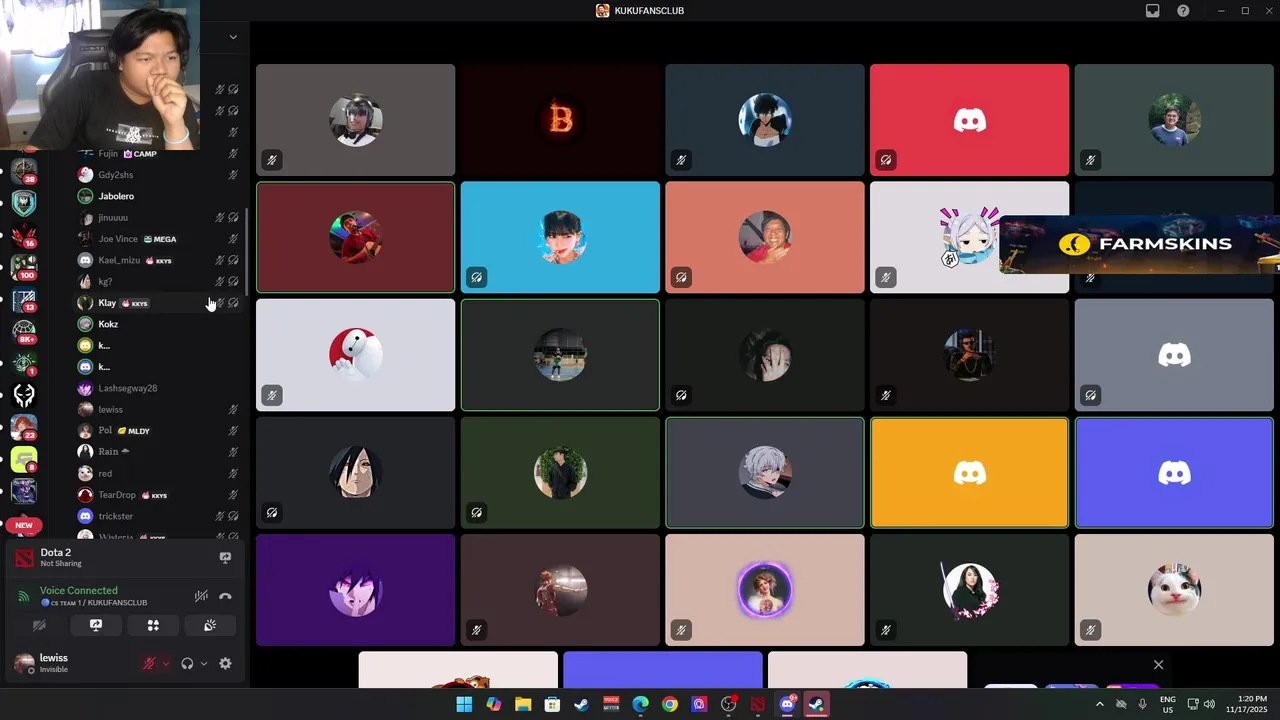Image resolution: width=1280 pixels, height=720 pixels.
Task: Expand the server header dropdown chevron
Action: click(233, 37)
